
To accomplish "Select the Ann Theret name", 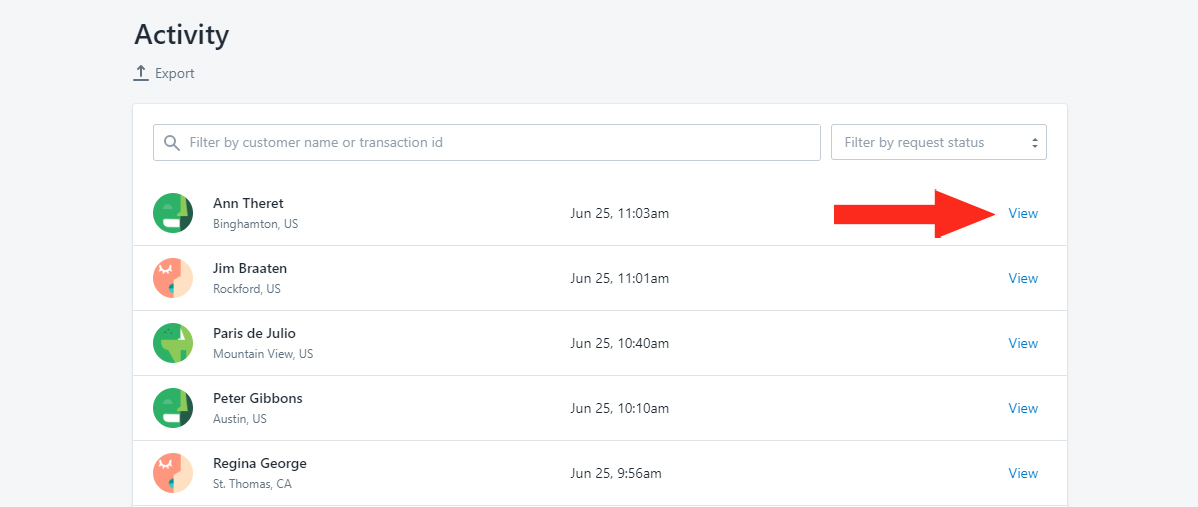I will pos(248,203).
